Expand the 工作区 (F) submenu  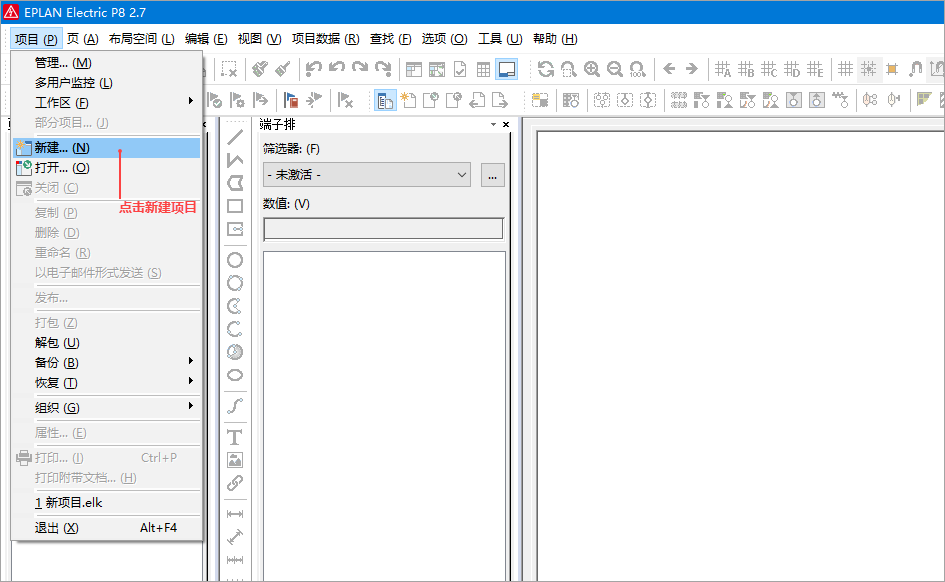tap(107, 102)
